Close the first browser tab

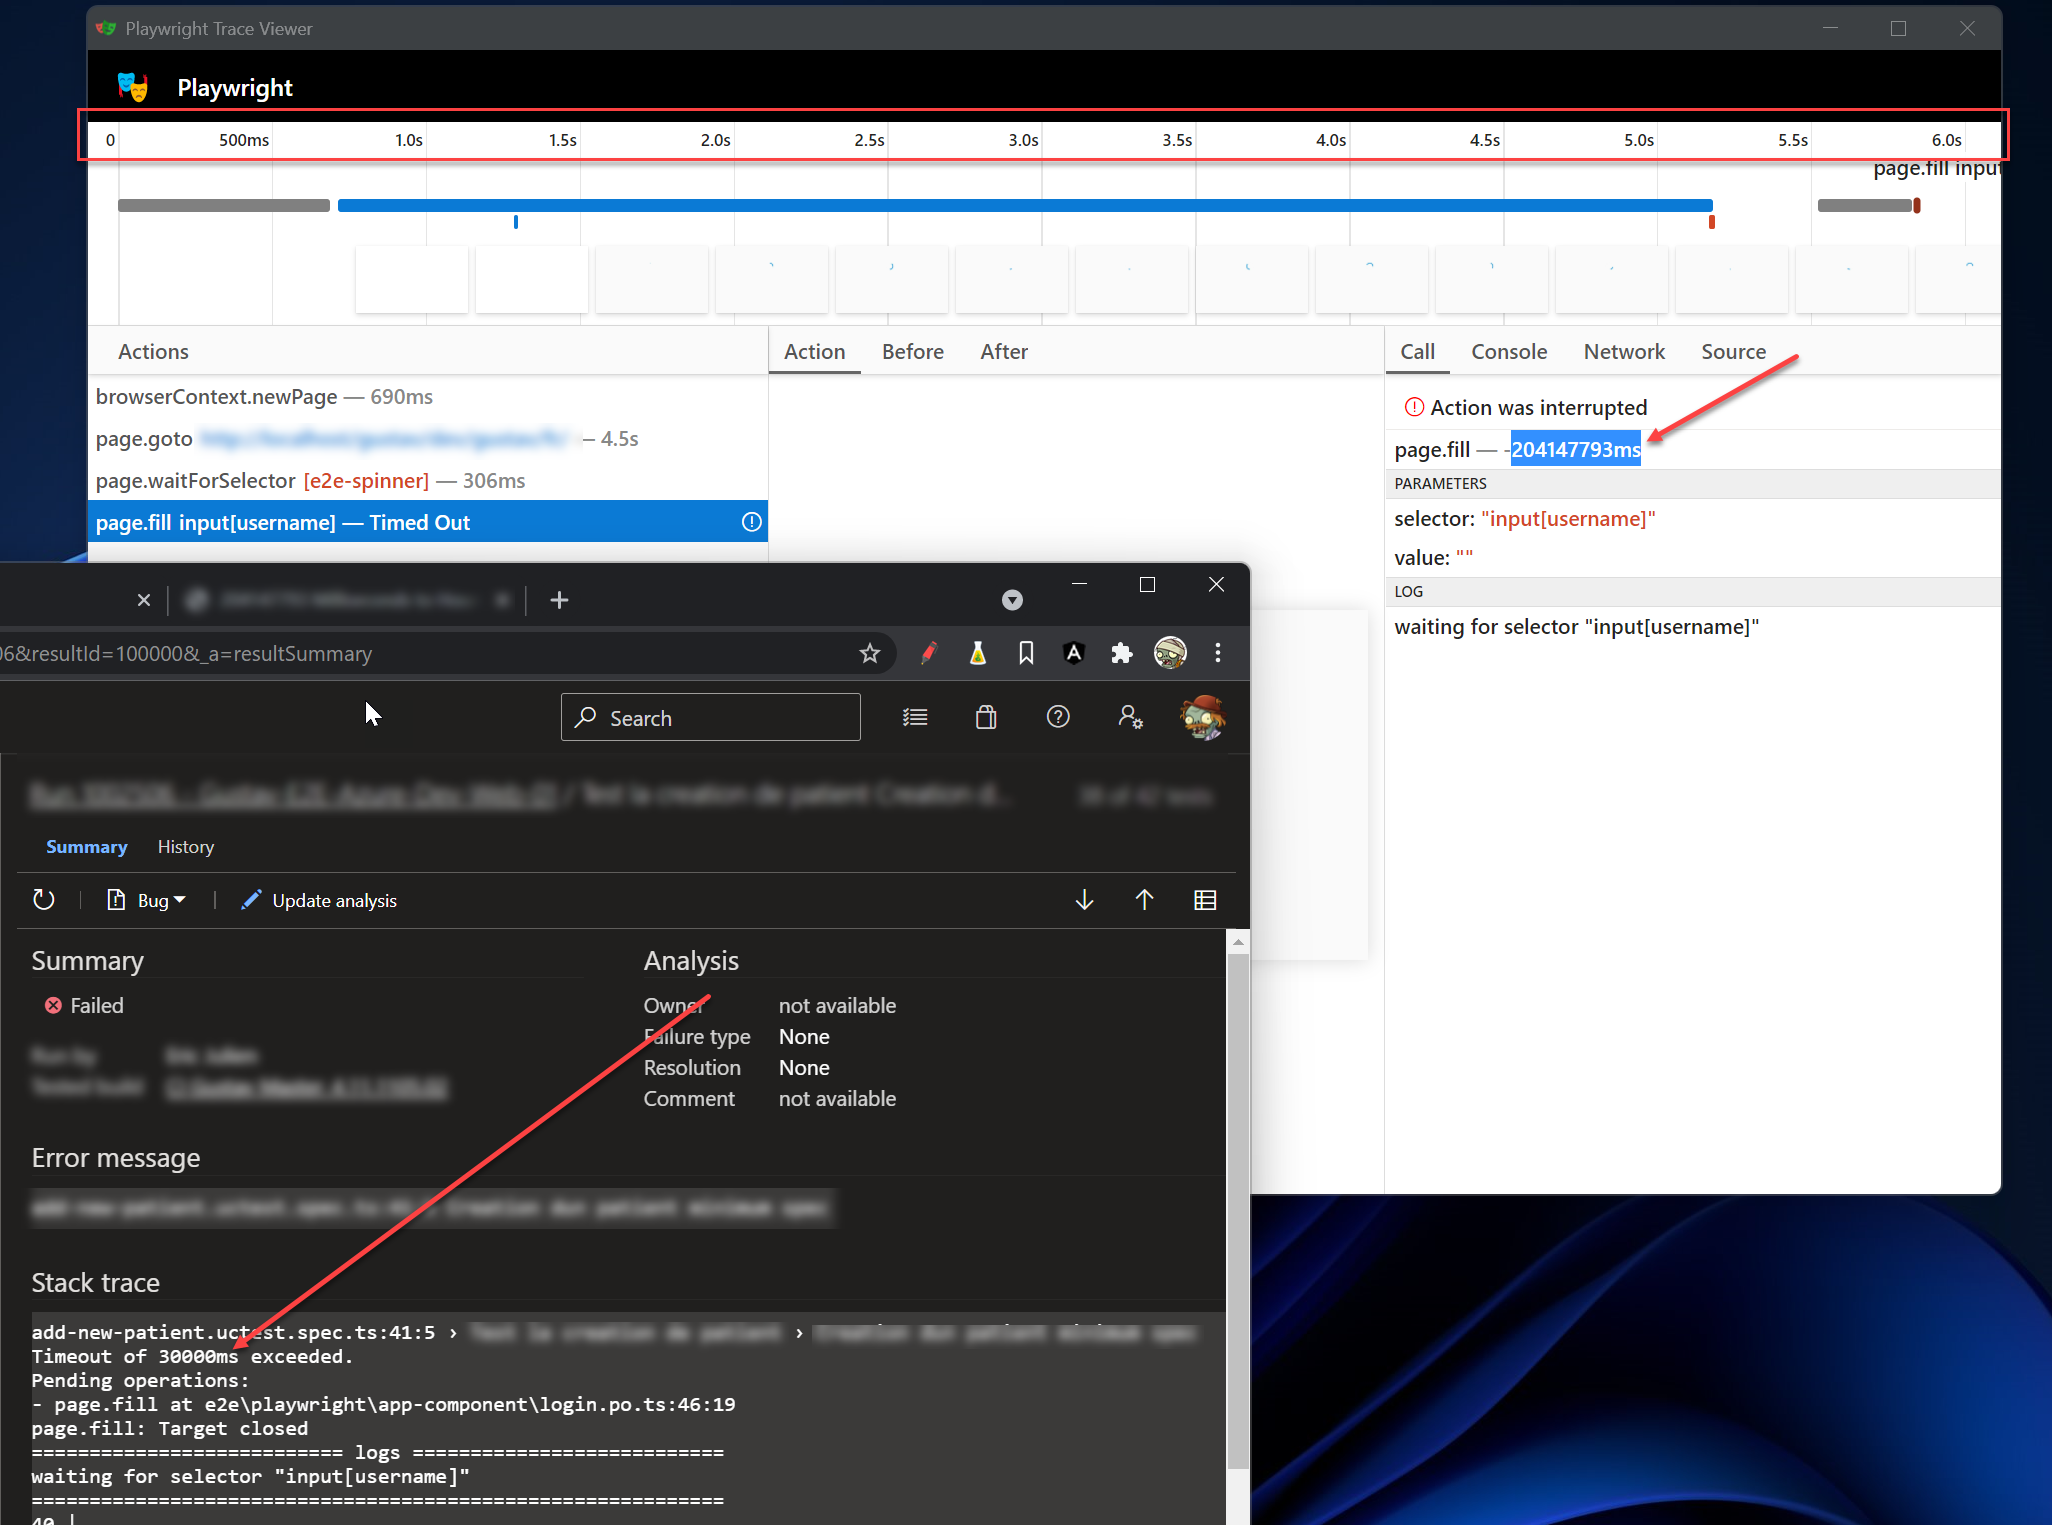coord(143,599)
